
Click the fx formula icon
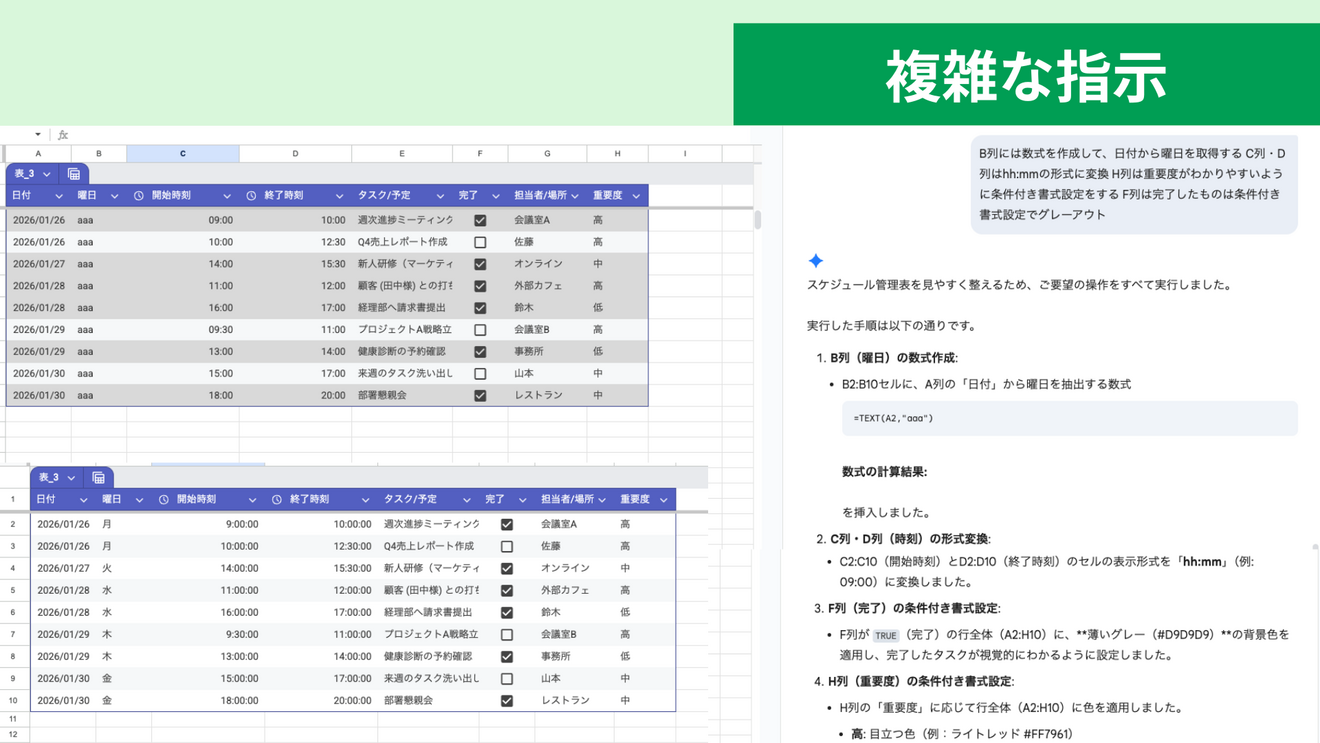63,135
